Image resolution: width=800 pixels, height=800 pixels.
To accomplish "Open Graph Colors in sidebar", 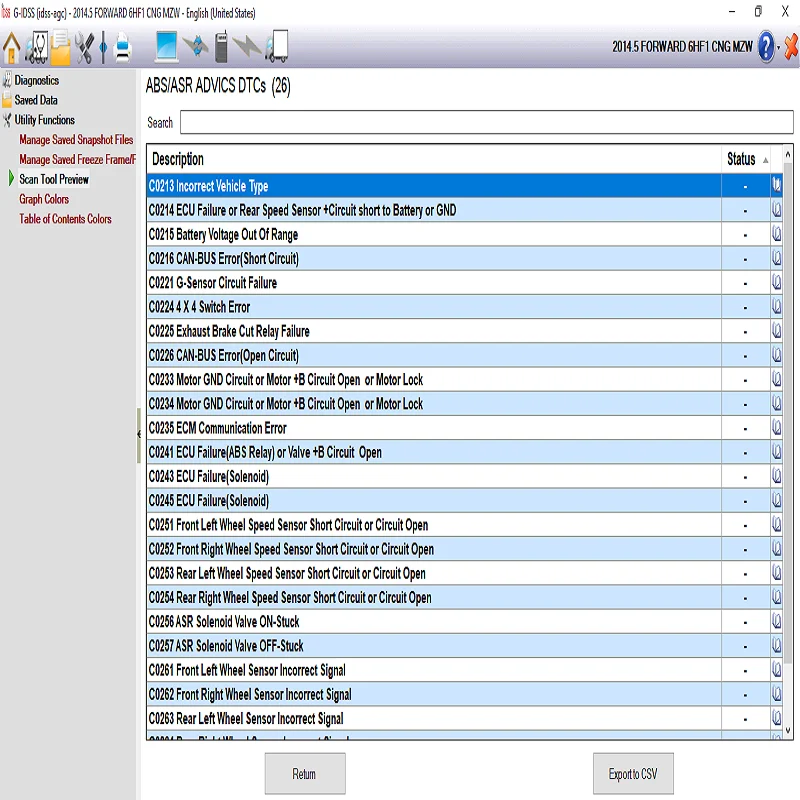I will pos(44,199).
